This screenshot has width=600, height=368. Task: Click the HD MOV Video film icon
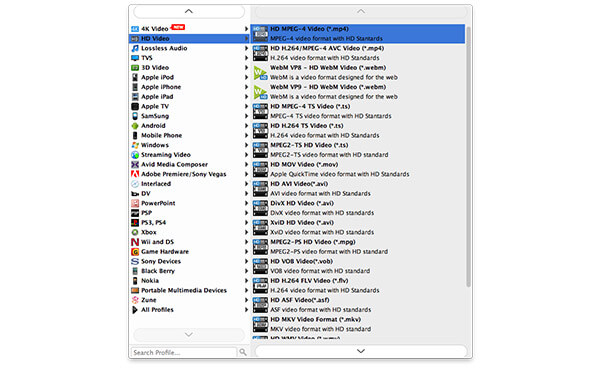[x=260, y=169]
